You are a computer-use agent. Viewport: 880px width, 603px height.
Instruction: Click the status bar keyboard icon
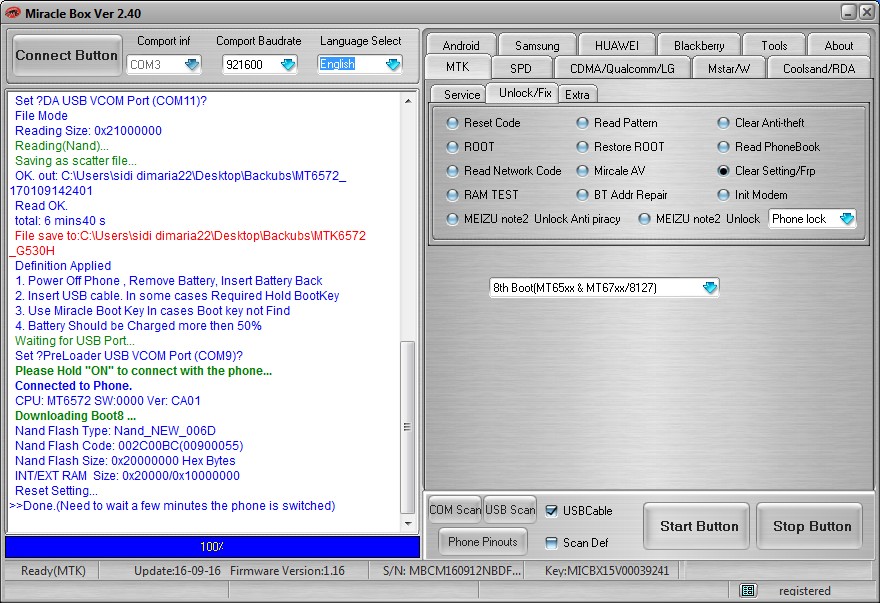(748, 590)
